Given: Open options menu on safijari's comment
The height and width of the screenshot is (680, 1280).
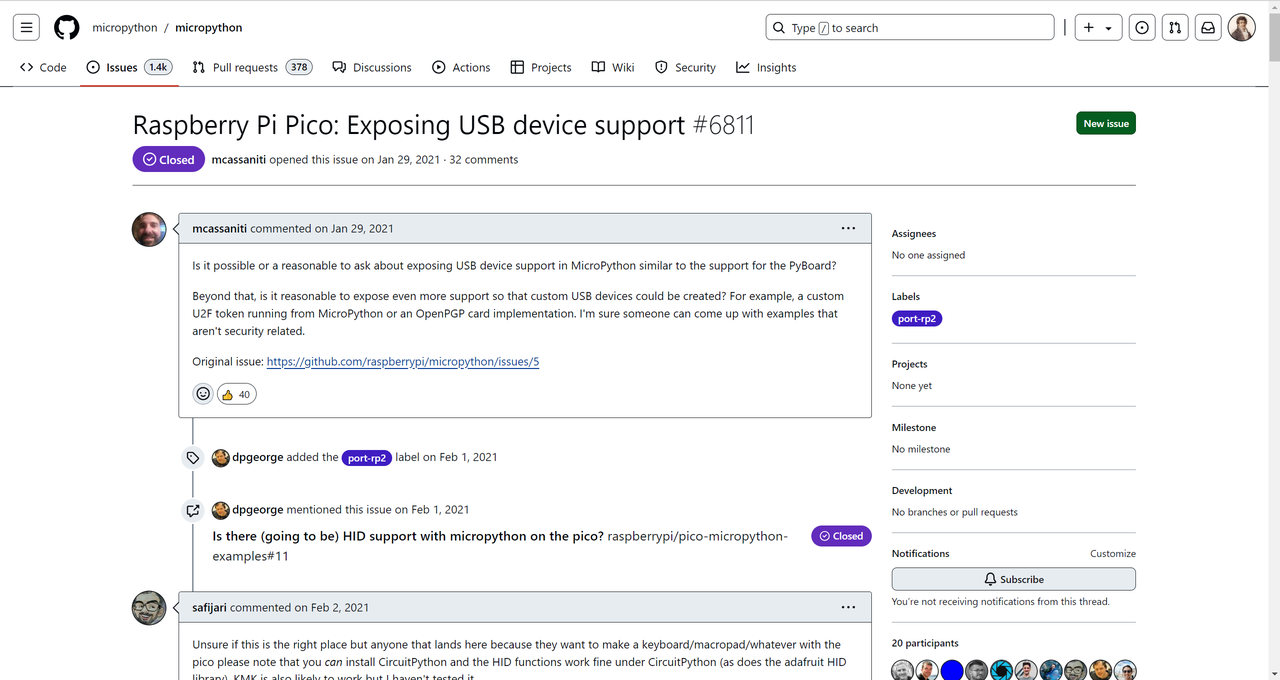Looking at the screenshot, I should (x=848, y=607).
